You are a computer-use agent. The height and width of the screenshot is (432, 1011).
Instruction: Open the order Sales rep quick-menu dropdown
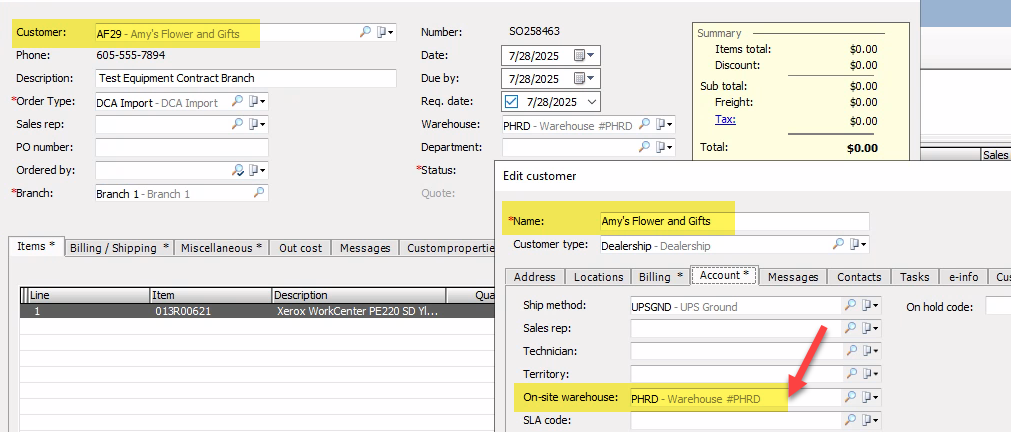click(x=258, y=124)
